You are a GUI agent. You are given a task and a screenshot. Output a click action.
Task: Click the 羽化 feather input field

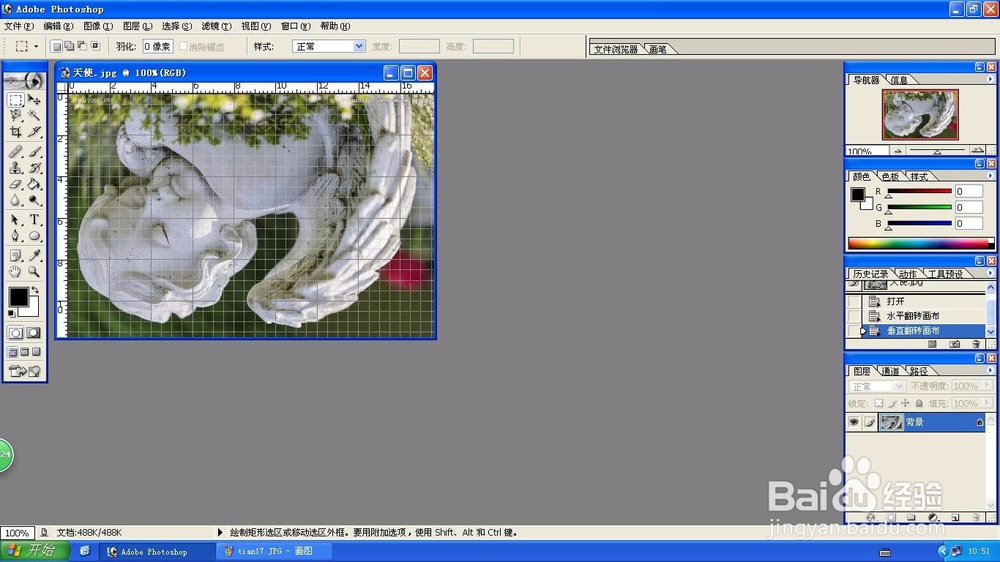click(158, 47)
